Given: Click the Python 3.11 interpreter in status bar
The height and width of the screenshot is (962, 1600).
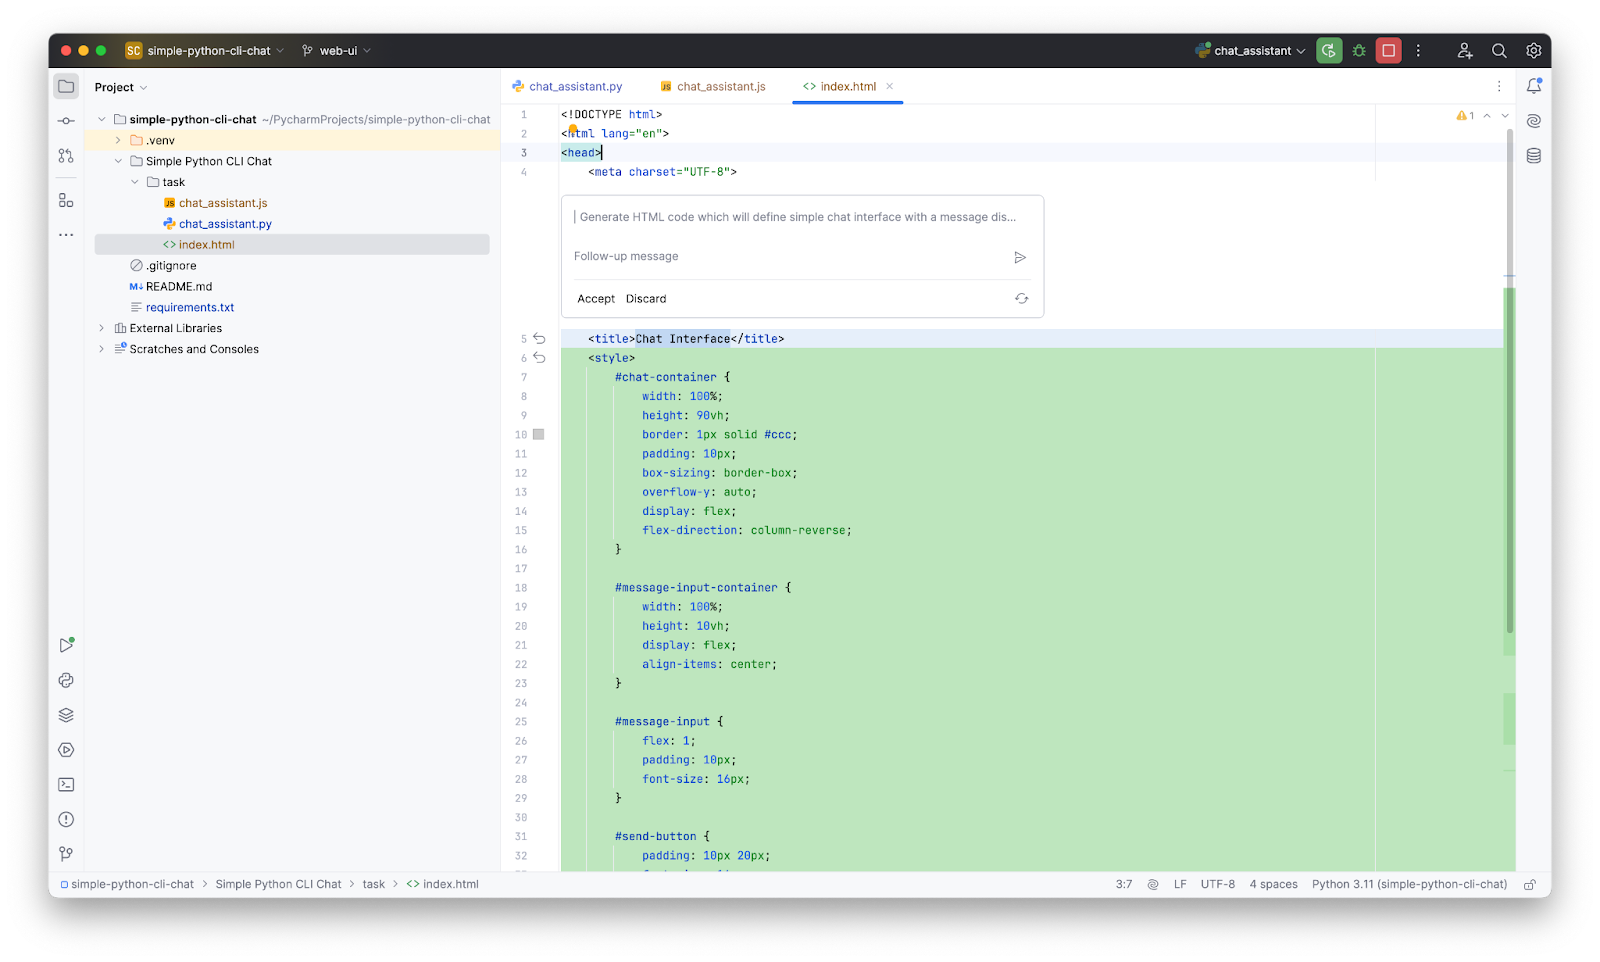Looking at the screenshot, I should coord(1409,885).
